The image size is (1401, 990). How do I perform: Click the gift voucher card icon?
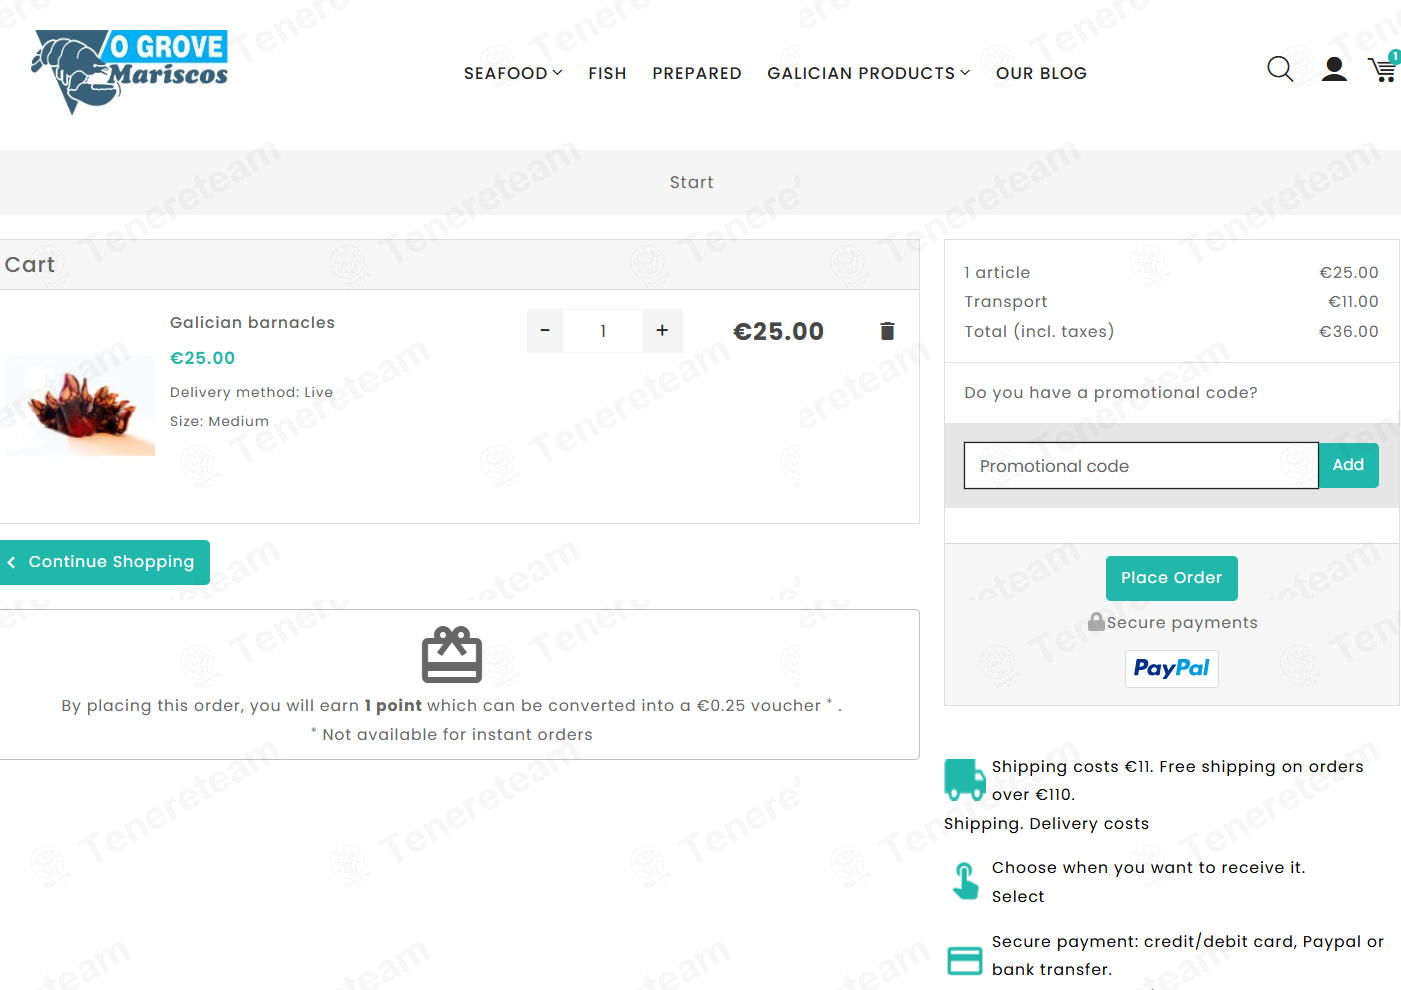tap(452, 655)
